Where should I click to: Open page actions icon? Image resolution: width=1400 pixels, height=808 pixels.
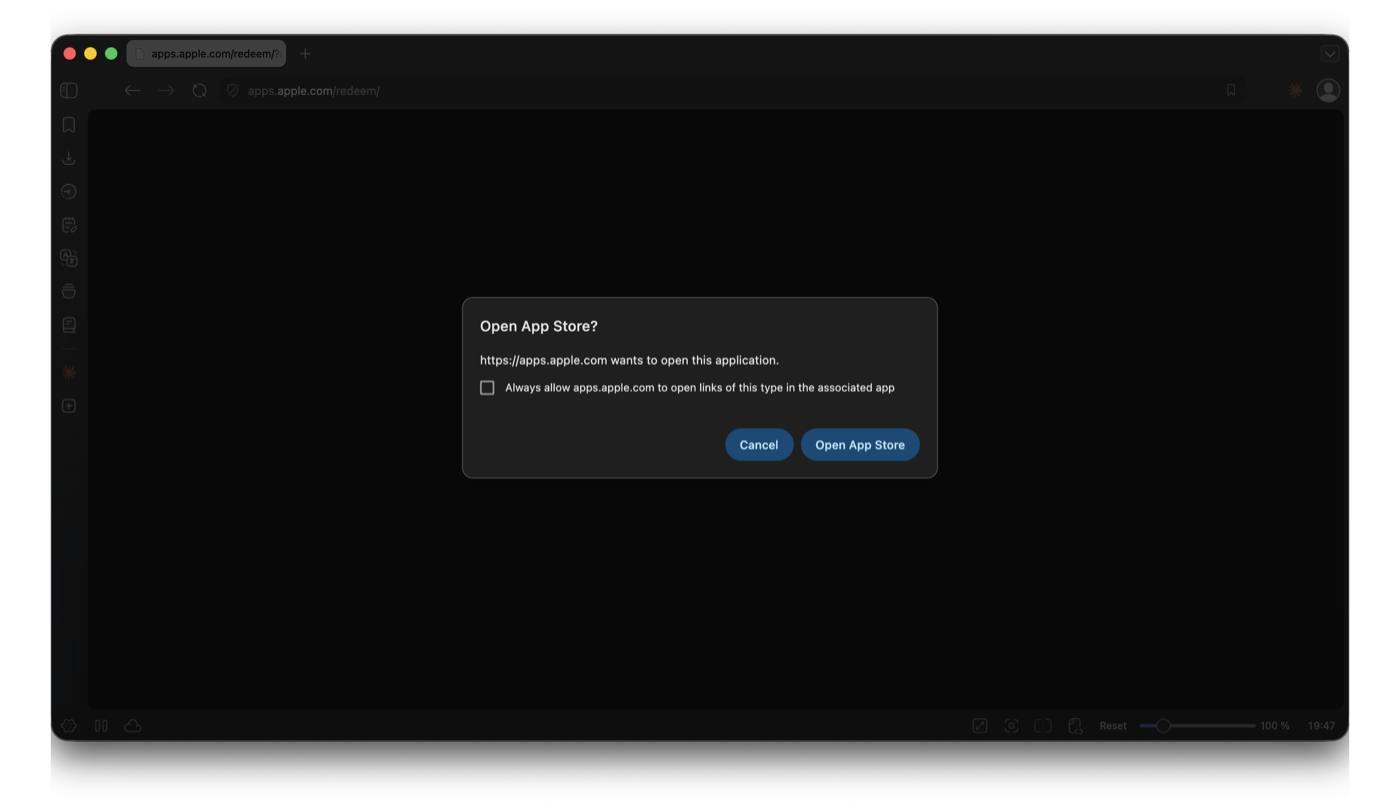(x=1076, y=726)
